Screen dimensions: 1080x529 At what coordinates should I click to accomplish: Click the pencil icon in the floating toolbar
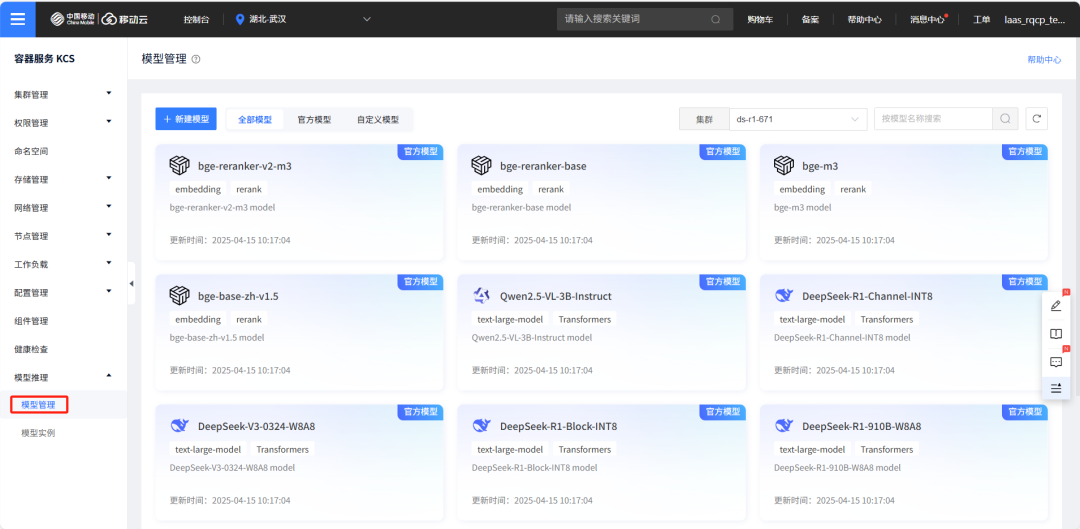[x=1056, y=307]
